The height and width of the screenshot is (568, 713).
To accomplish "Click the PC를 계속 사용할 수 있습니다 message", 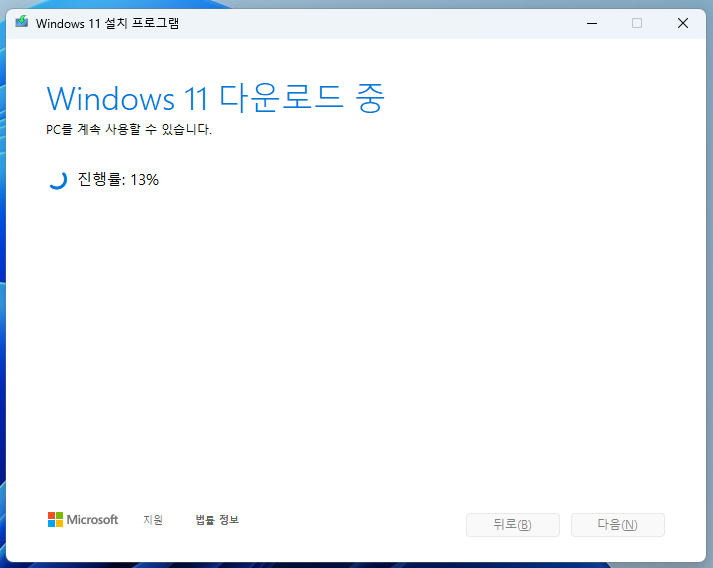I will 129,130.
